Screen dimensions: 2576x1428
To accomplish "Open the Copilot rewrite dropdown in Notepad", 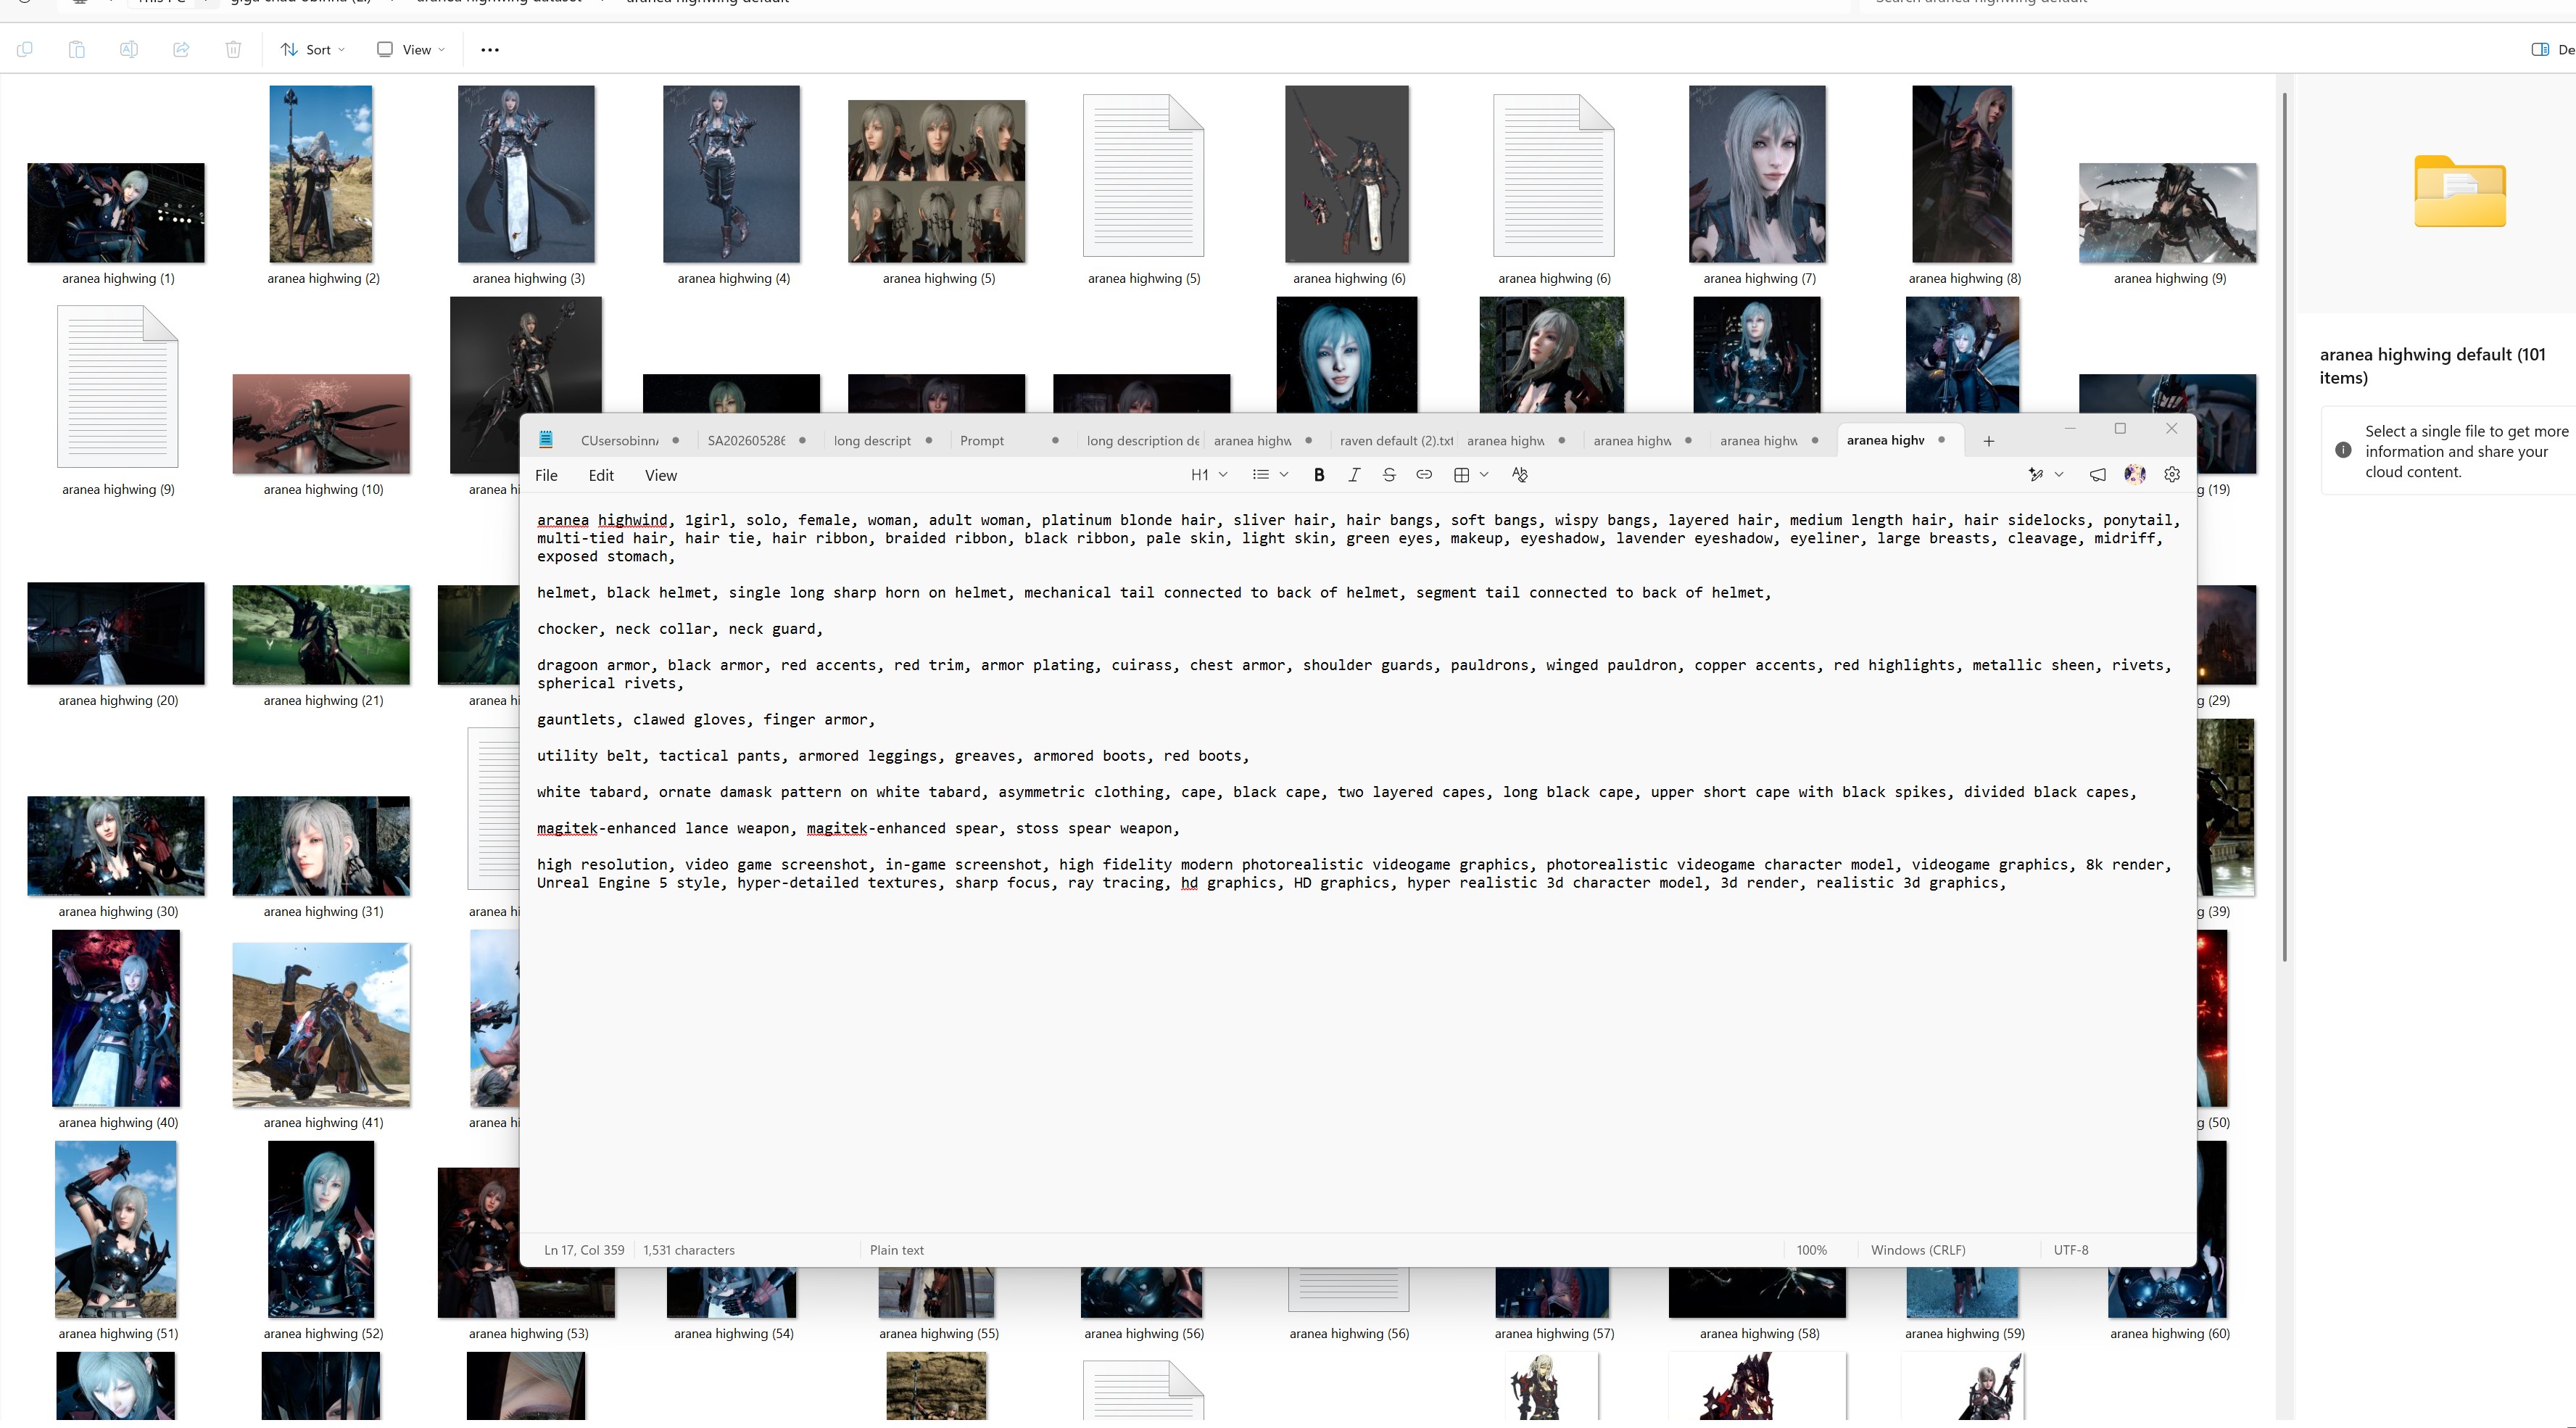I will [2045, 475].
